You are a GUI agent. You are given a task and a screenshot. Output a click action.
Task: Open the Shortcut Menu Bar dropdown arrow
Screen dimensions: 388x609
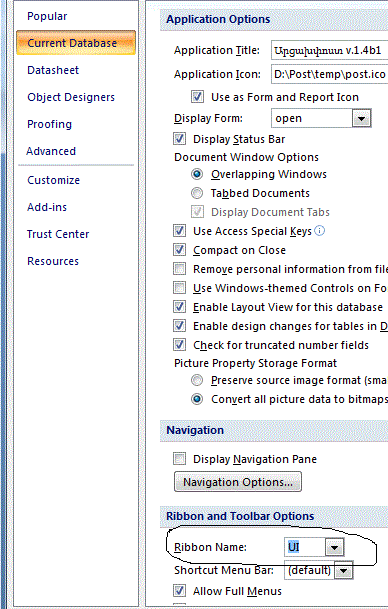pos(343,571)
